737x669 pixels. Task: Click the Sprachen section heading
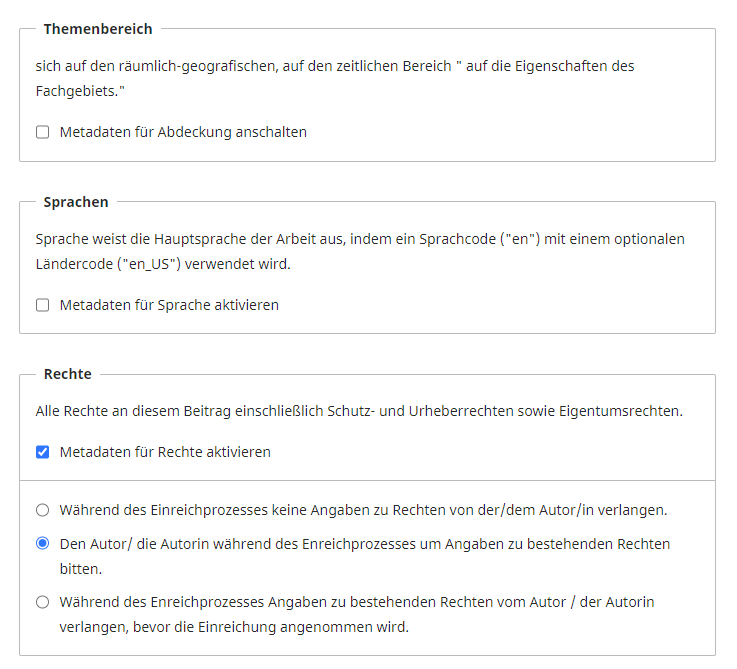(x=76, y=202)
